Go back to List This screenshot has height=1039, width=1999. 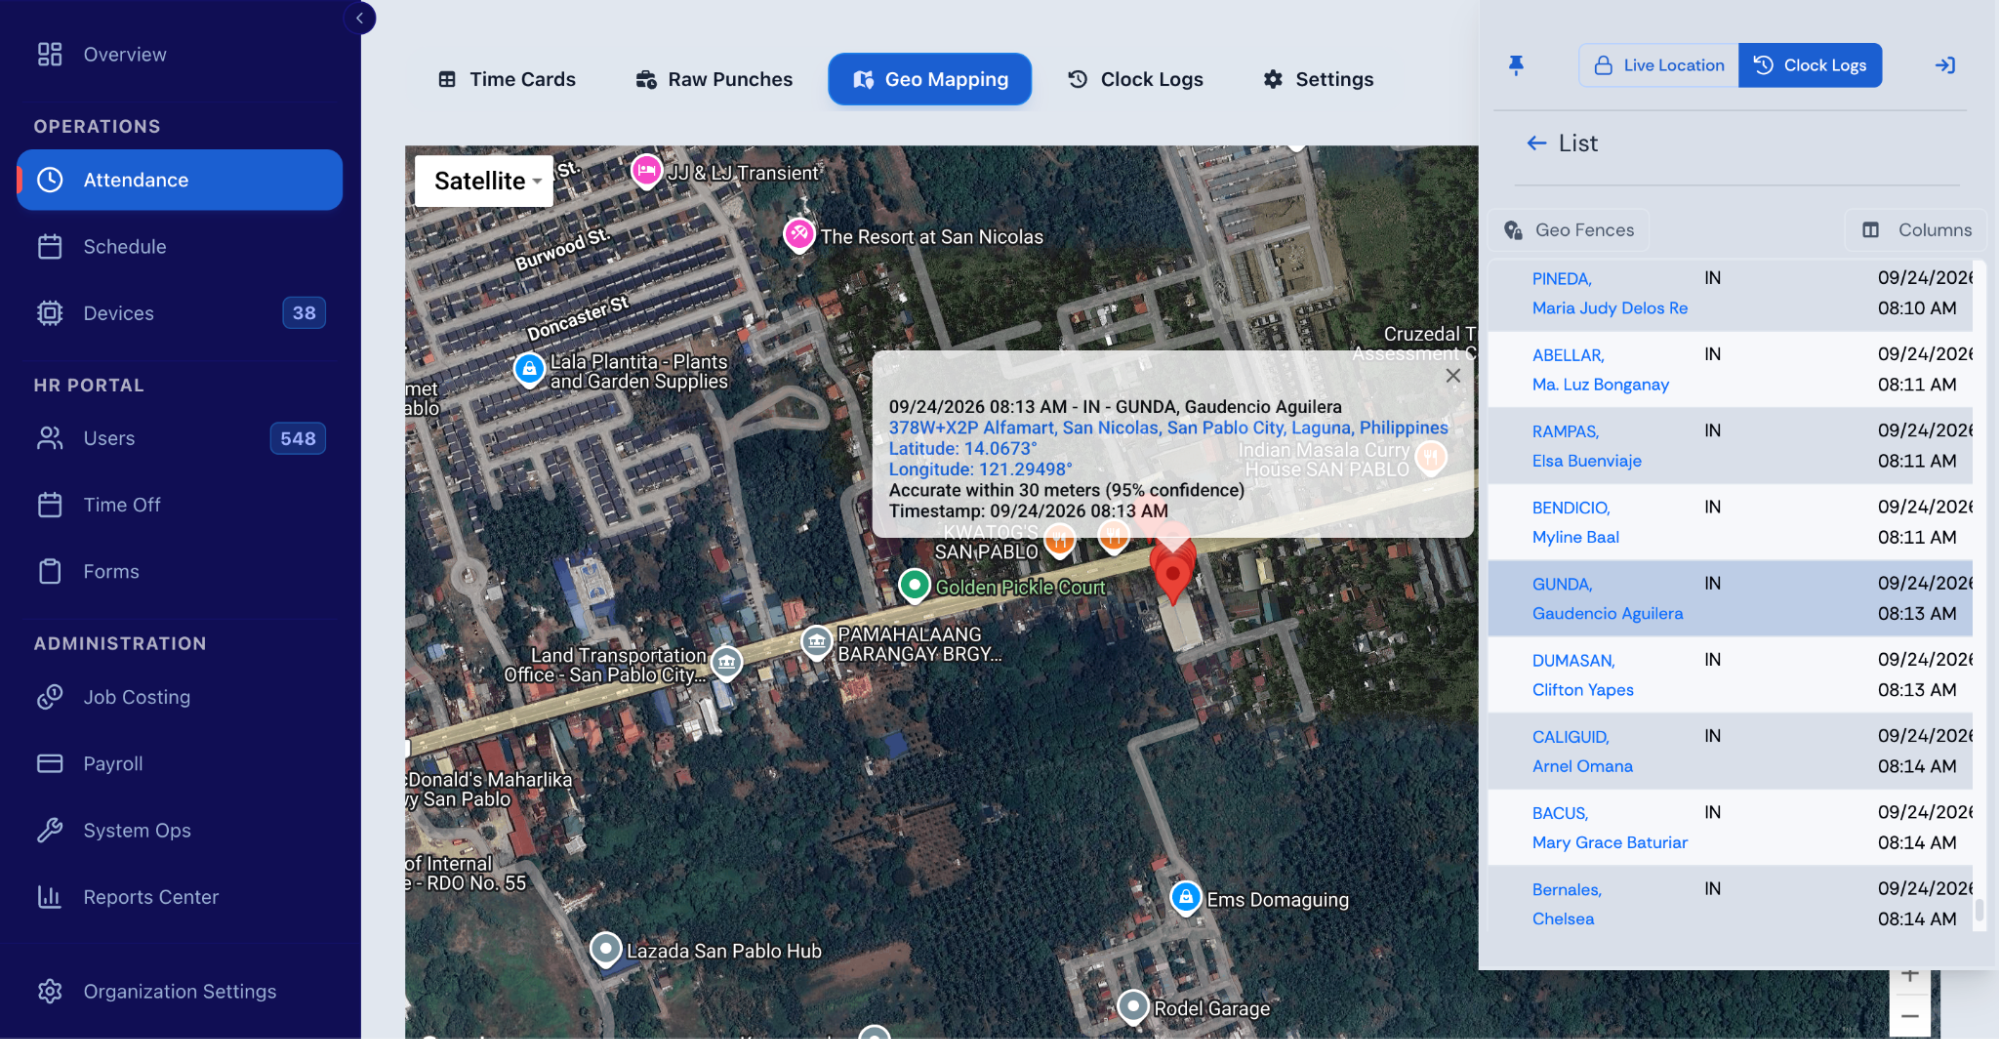(x=1562, y=143)
